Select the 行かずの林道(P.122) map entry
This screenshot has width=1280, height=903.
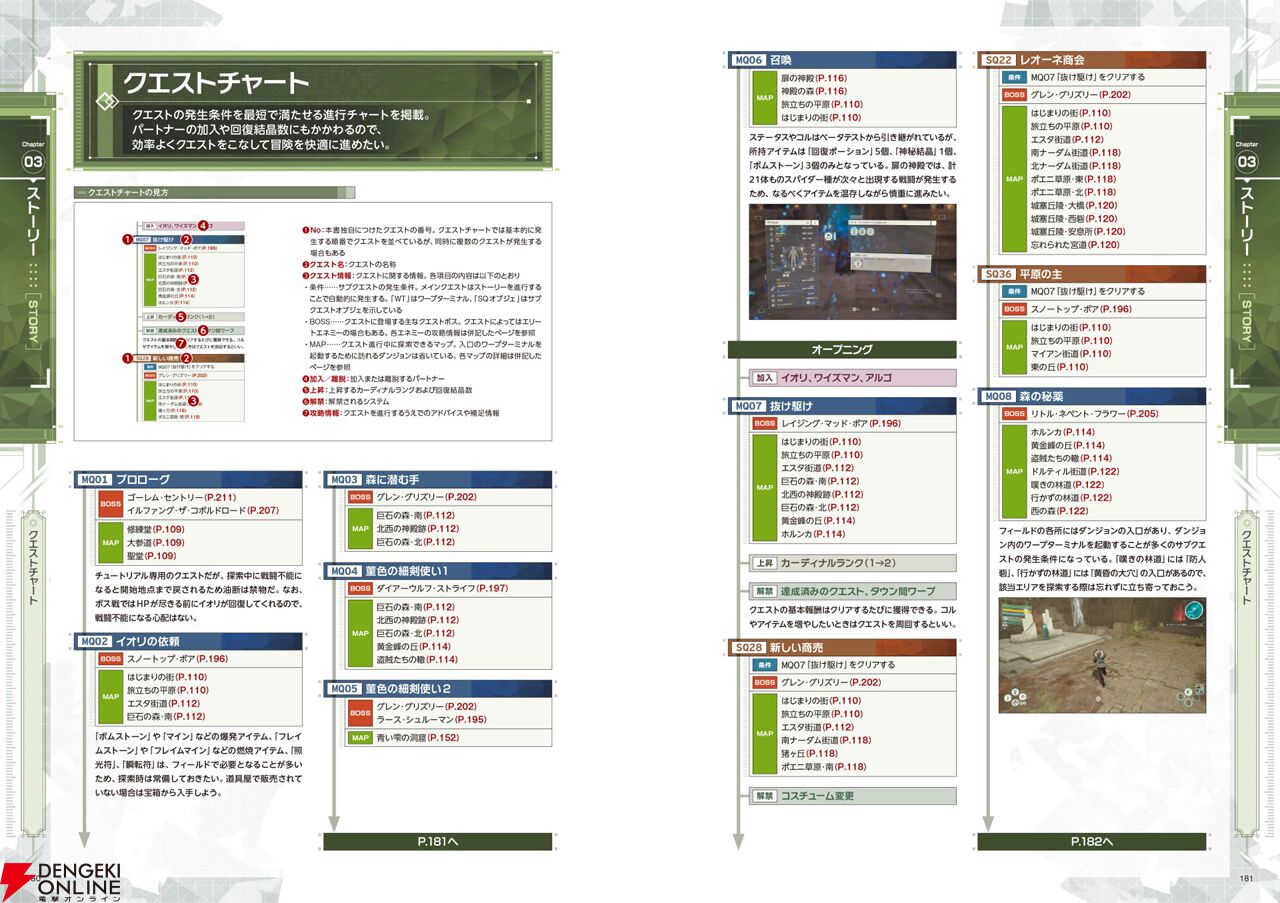click(x=1071, y=497)
